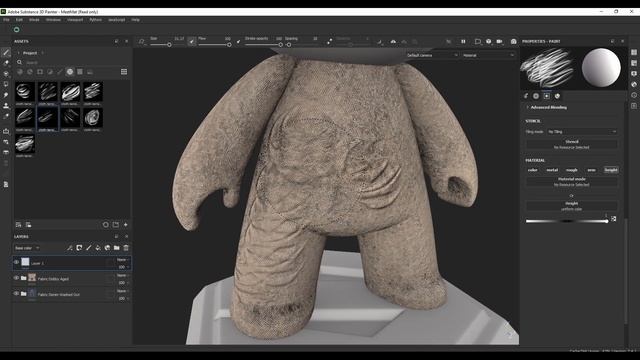Select the Smudge tool

coord(6,95)
